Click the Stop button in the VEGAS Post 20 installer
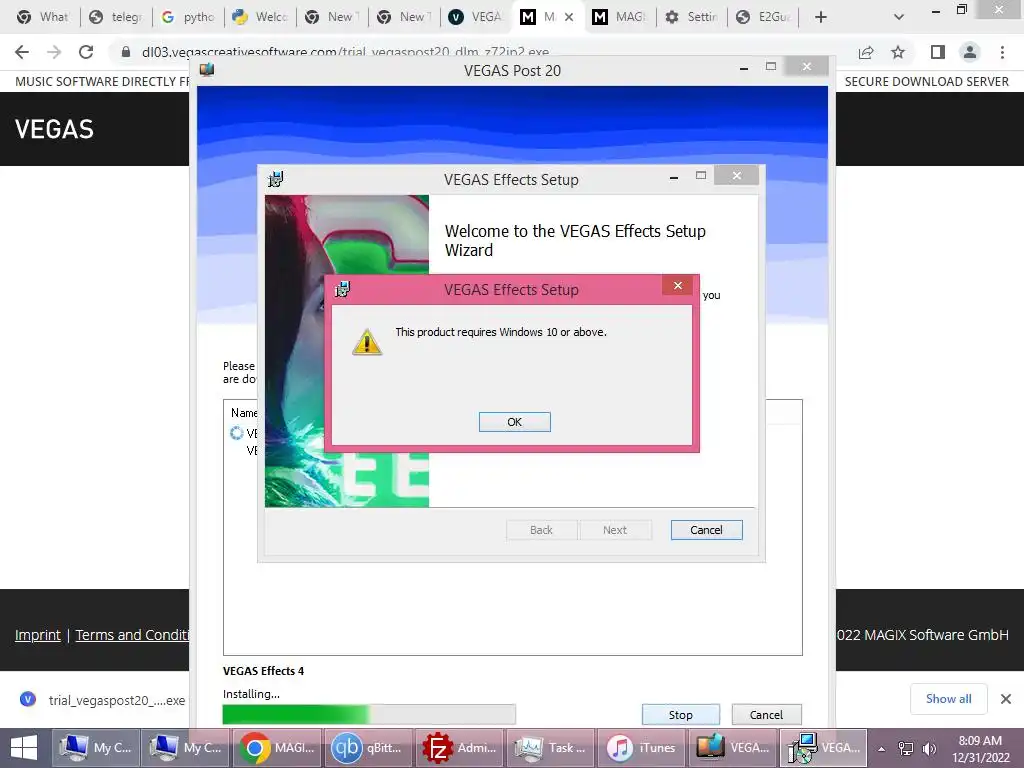The width and height of the screenshot is (1024, 768). click(x=680, y=714)
